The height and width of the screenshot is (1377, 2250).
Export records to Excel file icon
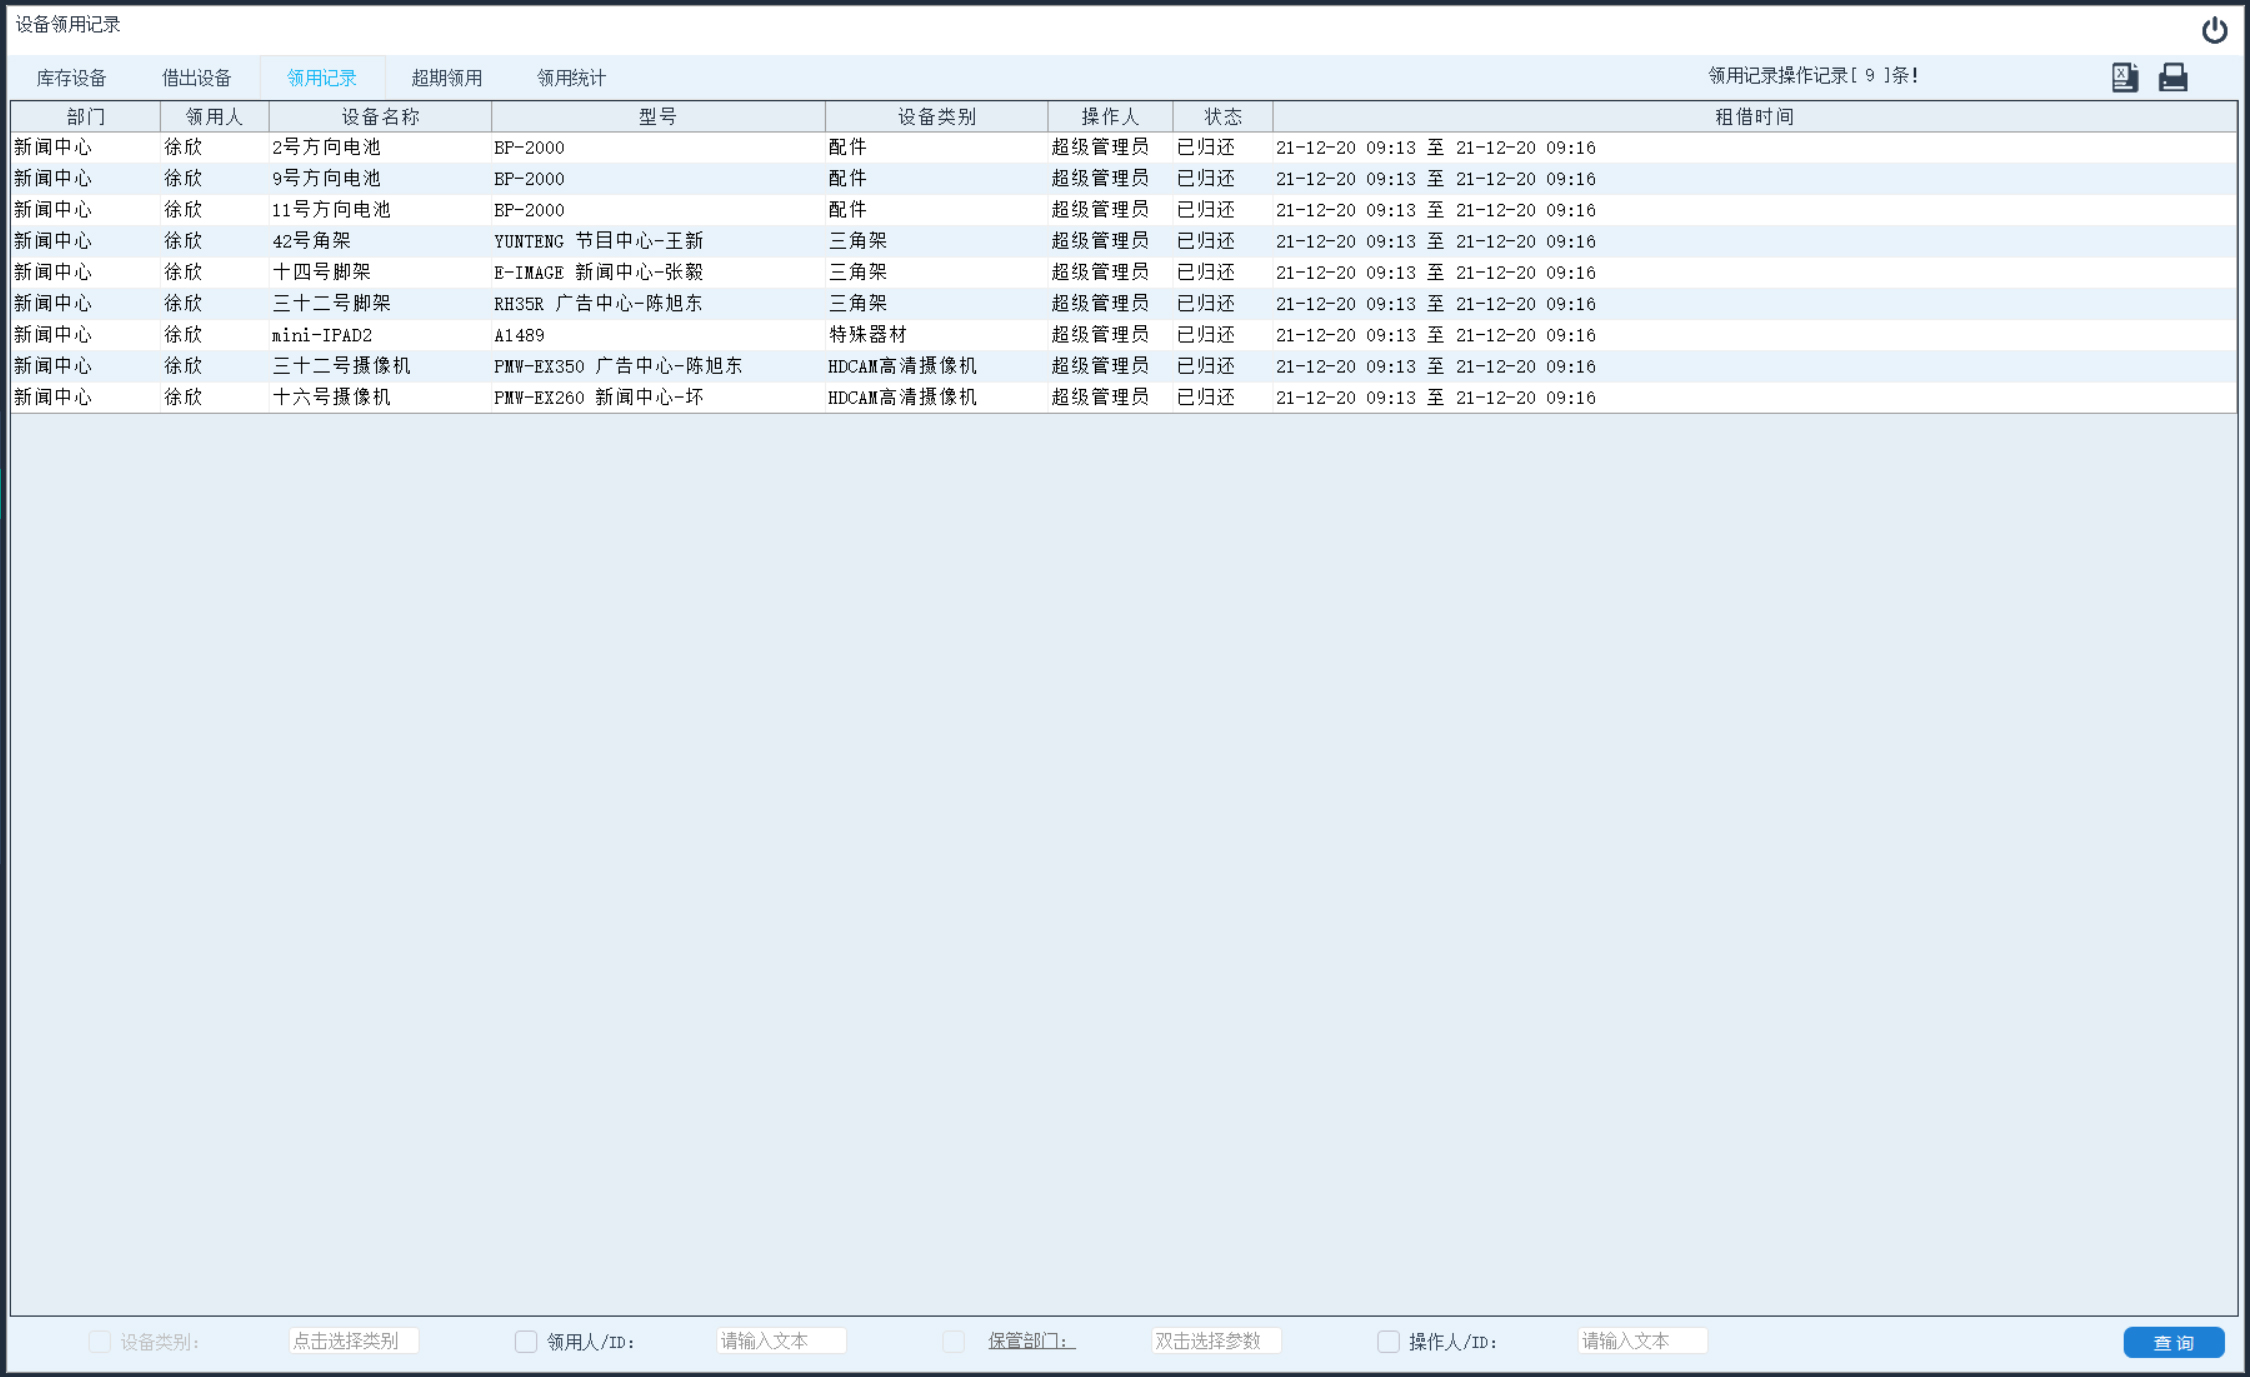(x=2124, y=77)
